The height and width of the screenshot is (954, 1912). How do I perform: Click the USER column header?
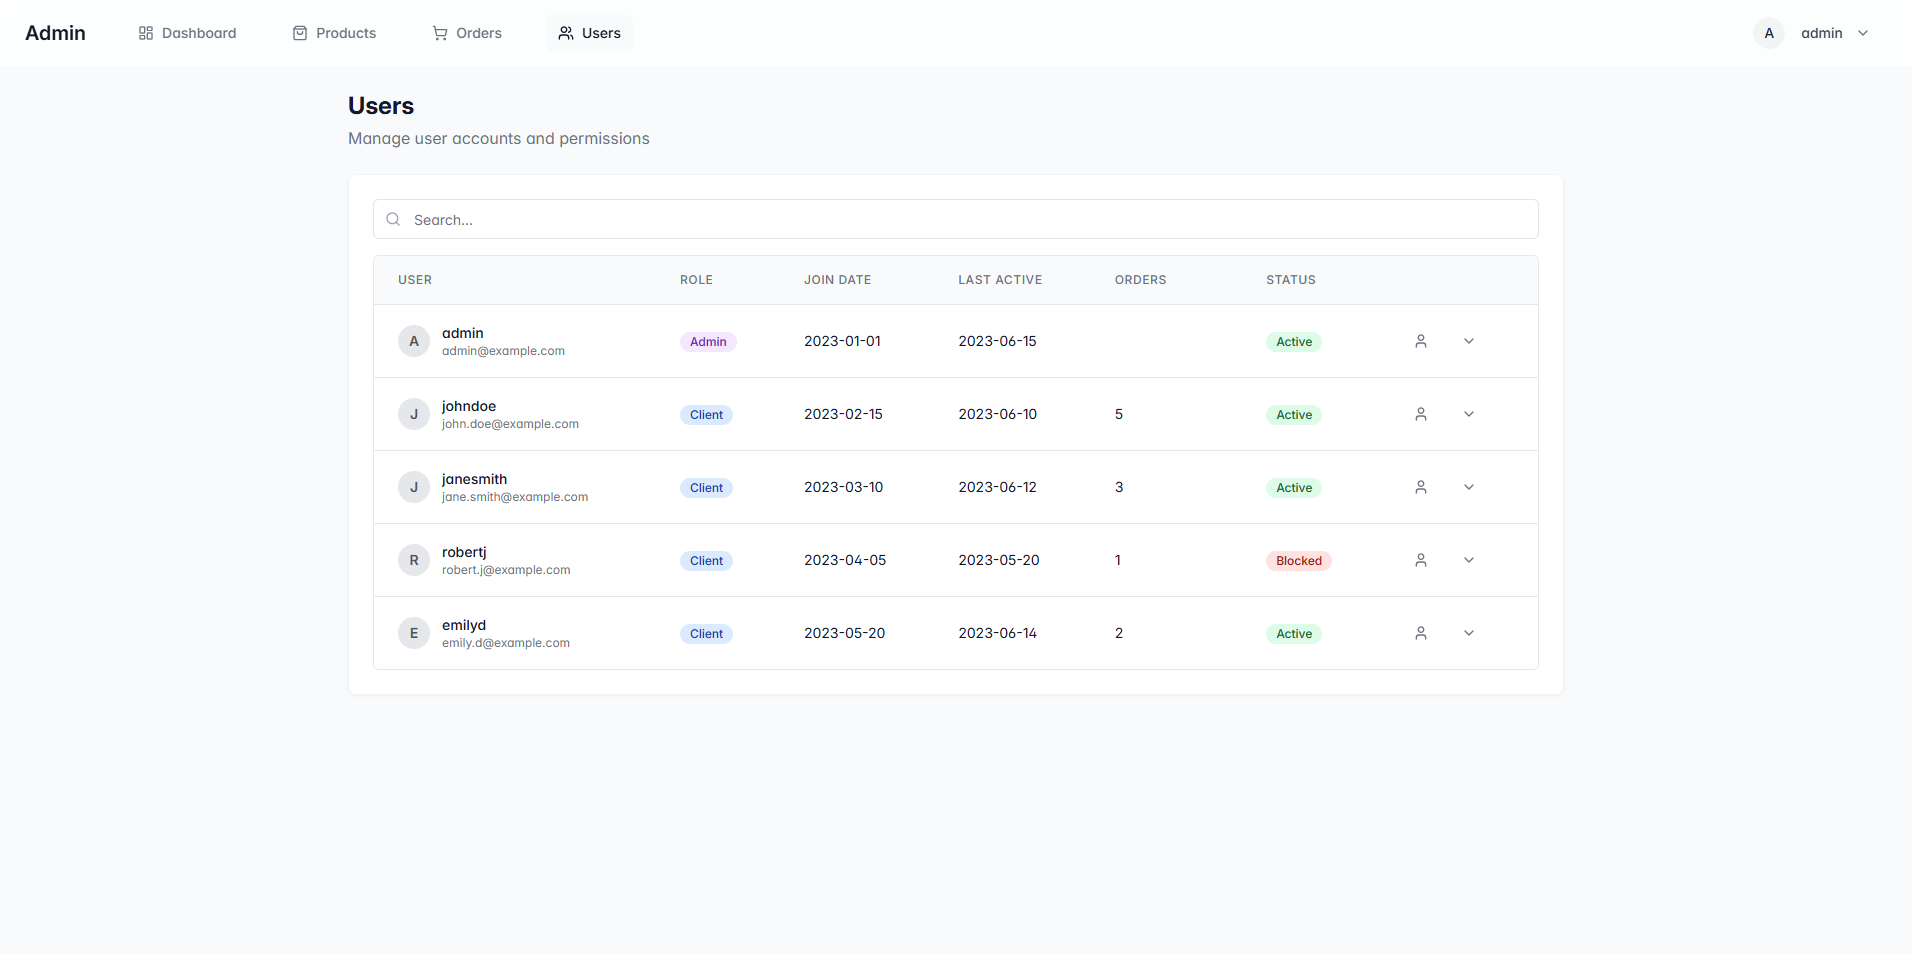[x=415, y=280]
